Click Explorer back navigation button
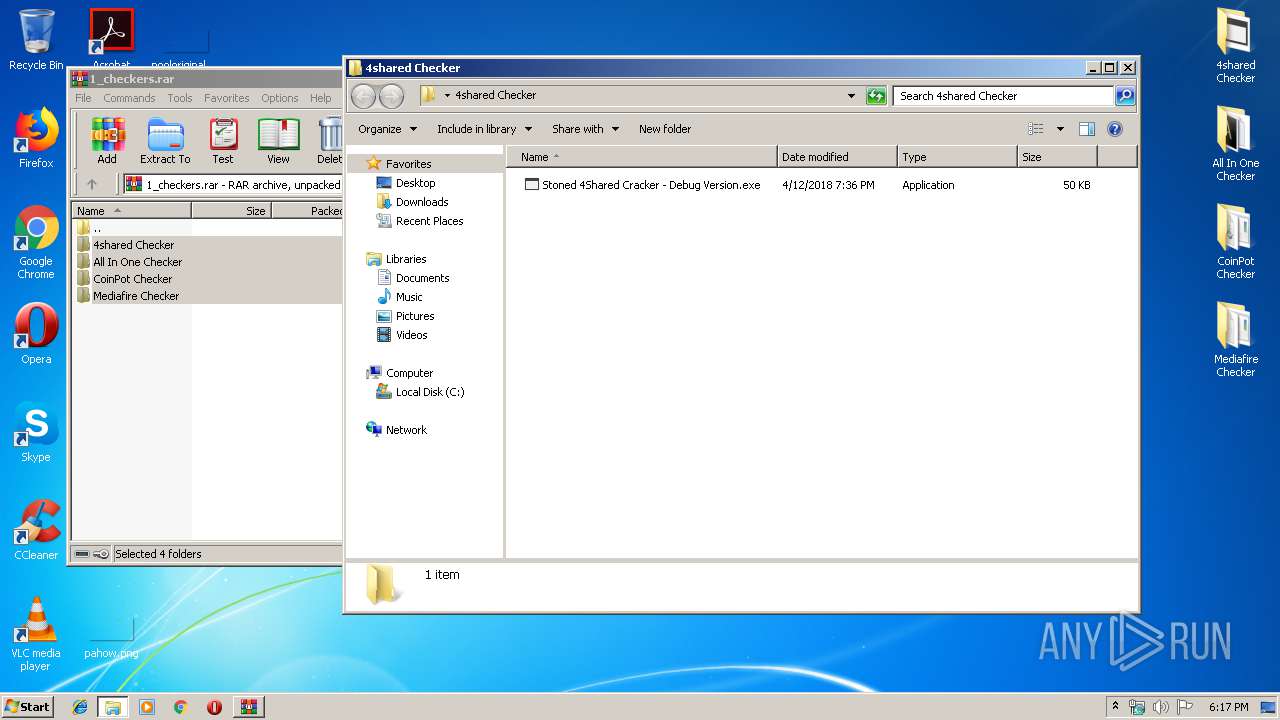Screen dimensions: 1280x720 [364, 96]
